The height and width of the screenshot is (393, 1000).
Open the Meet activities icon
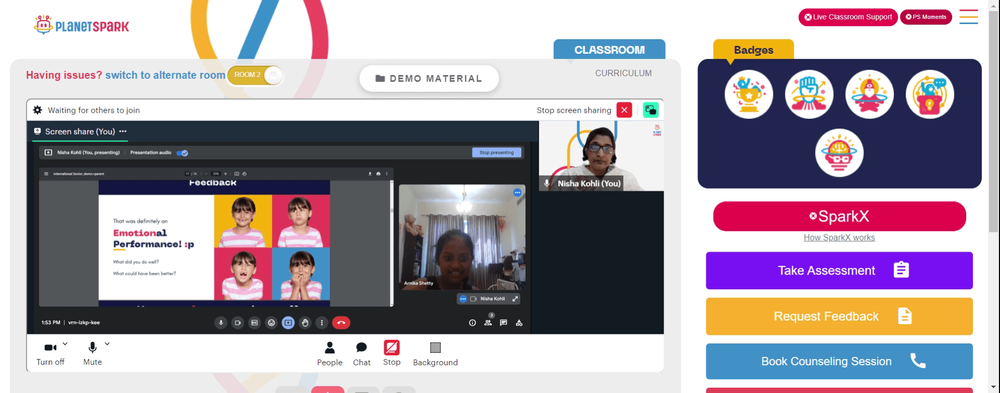point(519,323)
